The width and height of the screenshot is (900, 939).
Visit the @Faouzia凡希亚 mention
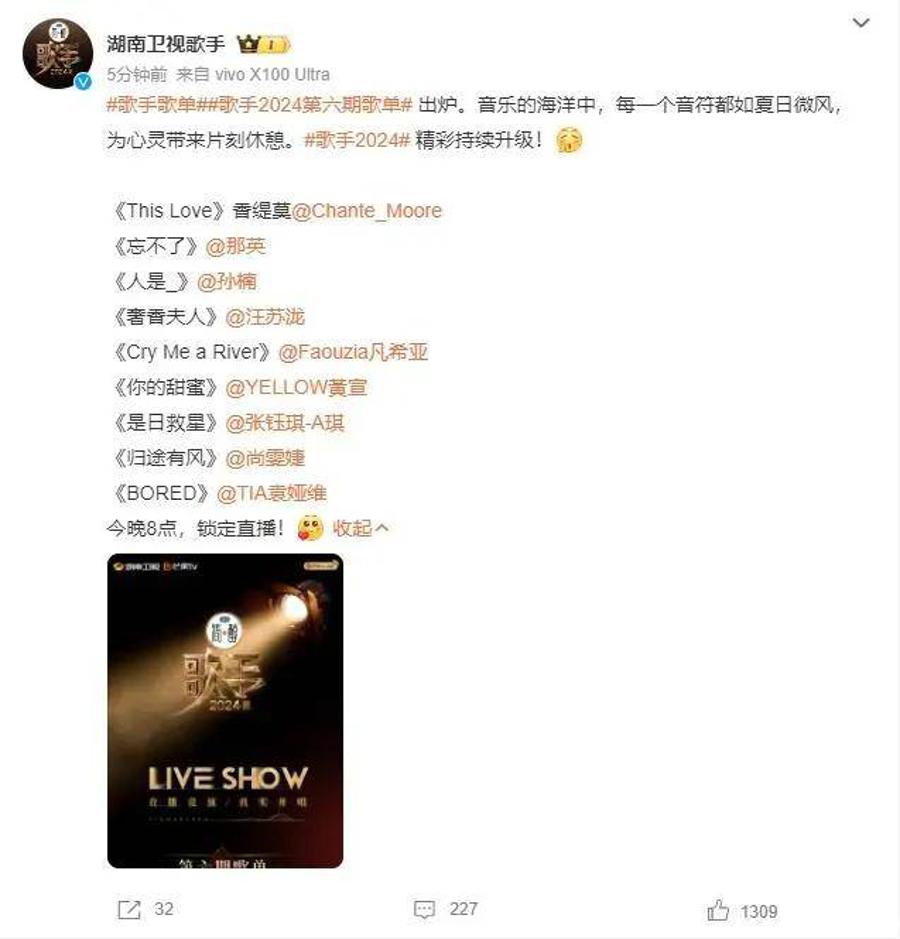(353, 352)
